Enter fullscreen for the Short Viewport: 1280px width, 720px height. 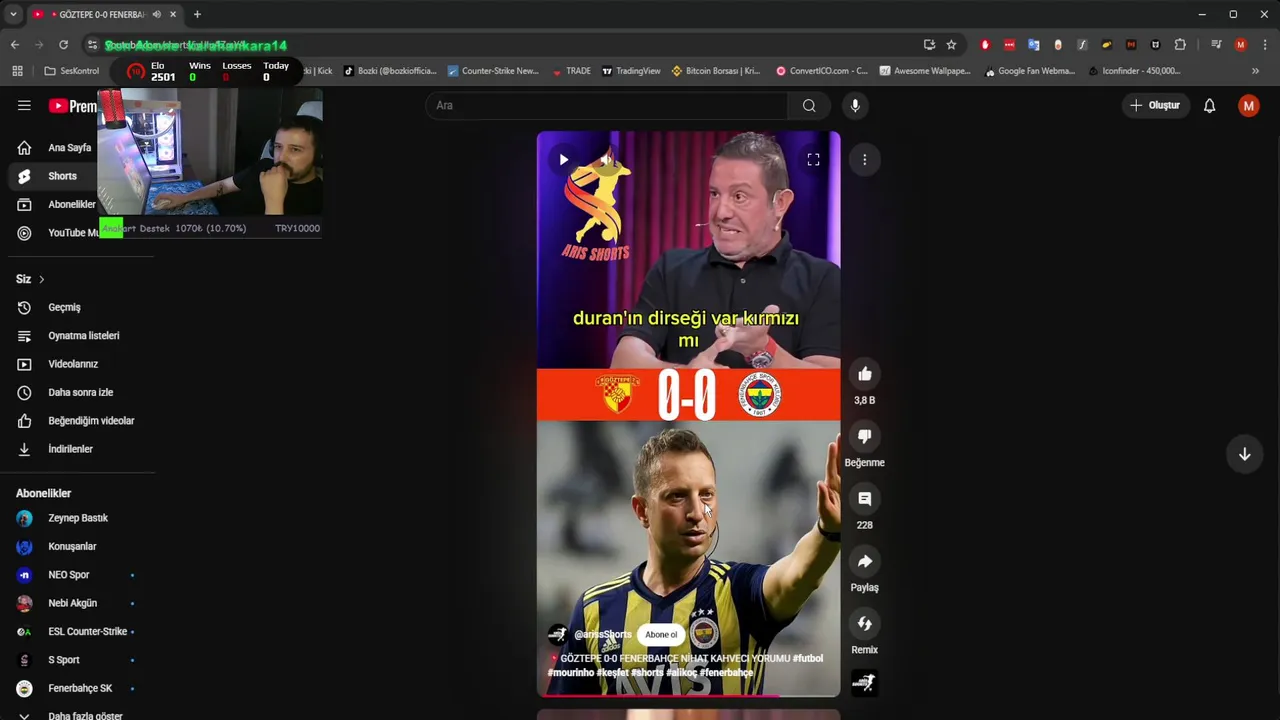point(813,159)
